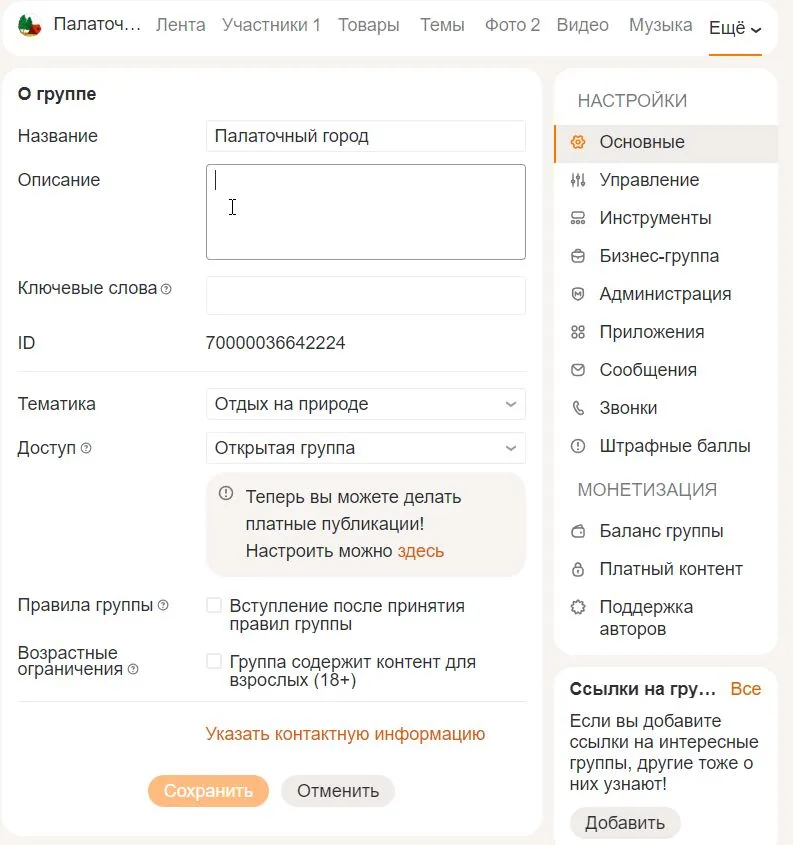Click the Инструменты icon in sidebar
This screenshot has height=845, width=793.
(577, 218)
